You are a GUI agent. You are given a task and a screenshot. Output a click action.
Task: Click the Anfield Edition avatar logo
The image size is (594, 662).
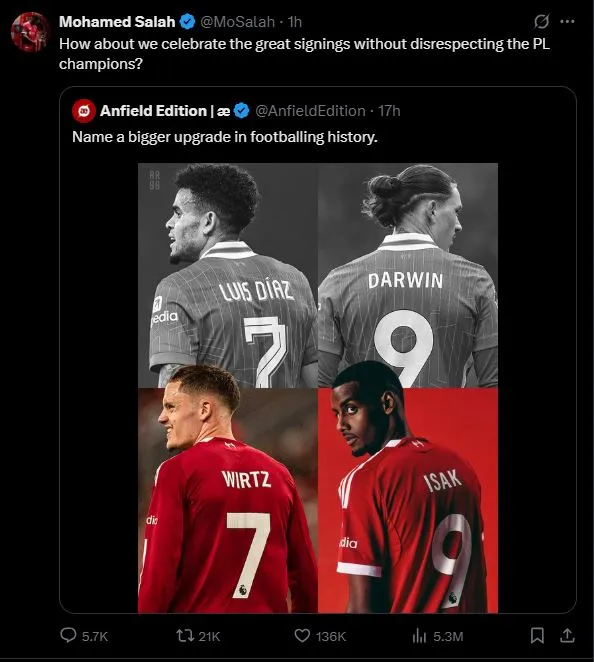point(84,111)
